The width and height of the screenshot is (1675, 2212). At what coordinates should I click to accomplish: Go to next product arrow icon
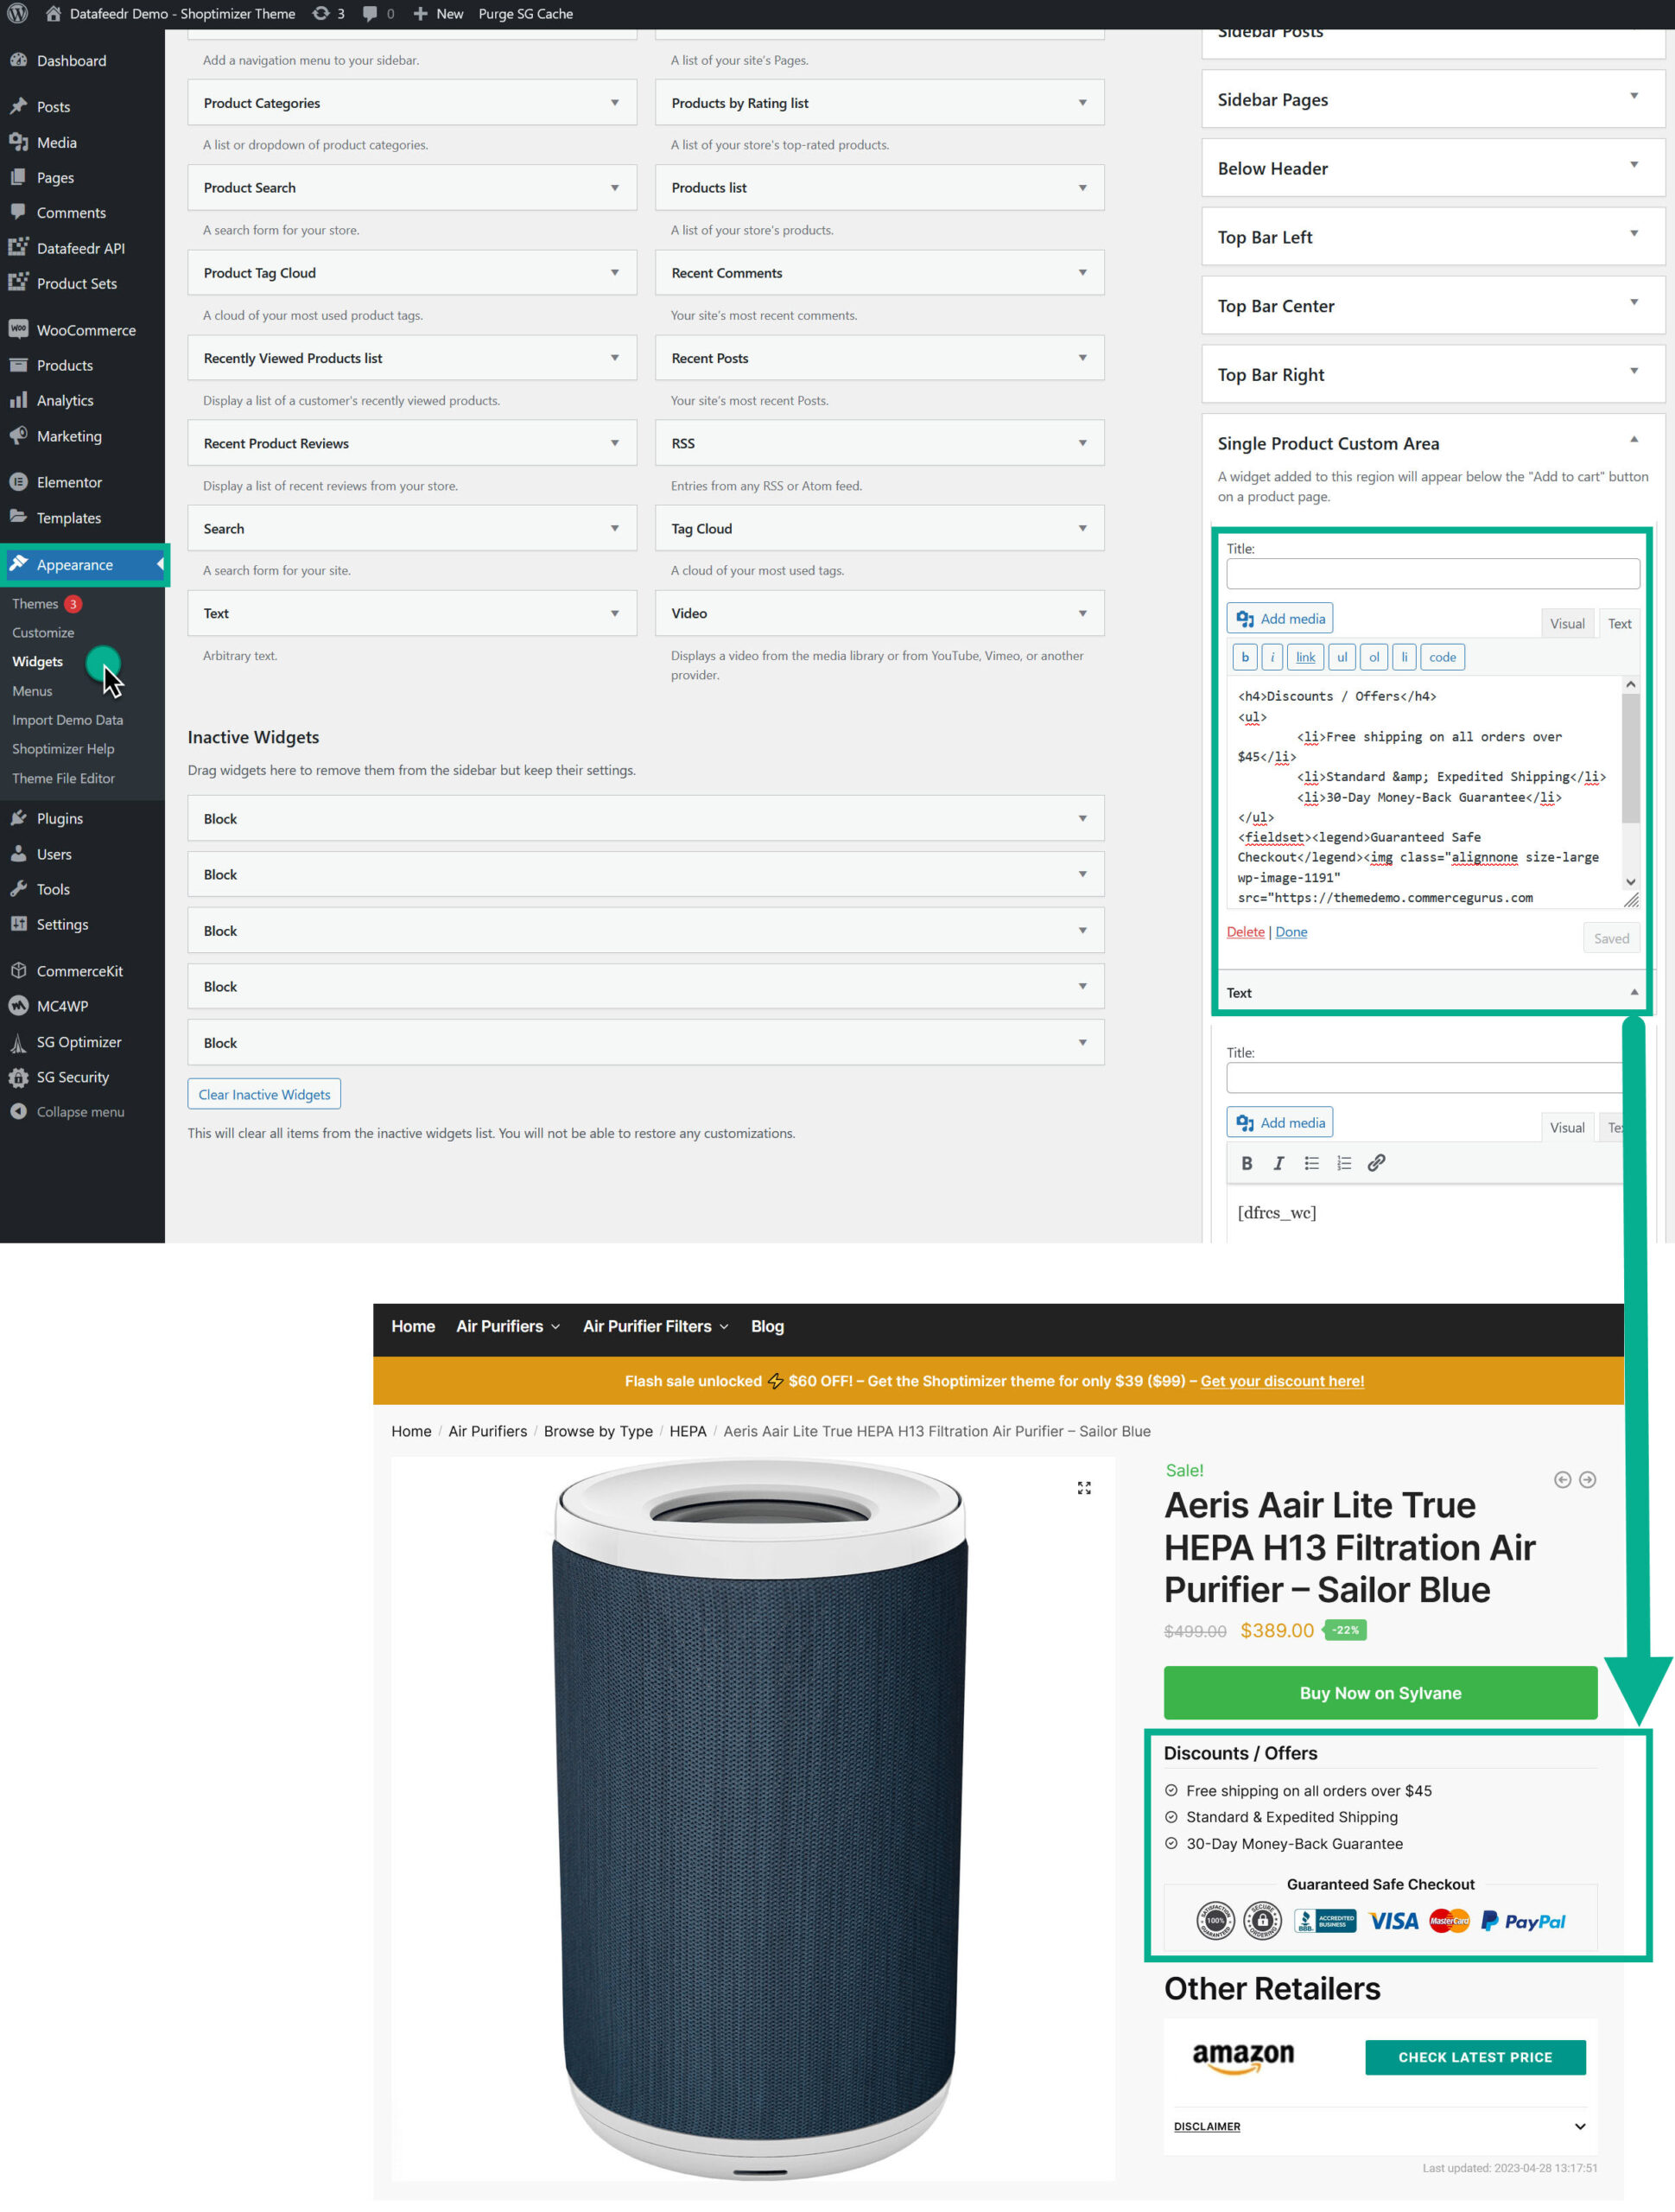[x=1587, y=1479]
